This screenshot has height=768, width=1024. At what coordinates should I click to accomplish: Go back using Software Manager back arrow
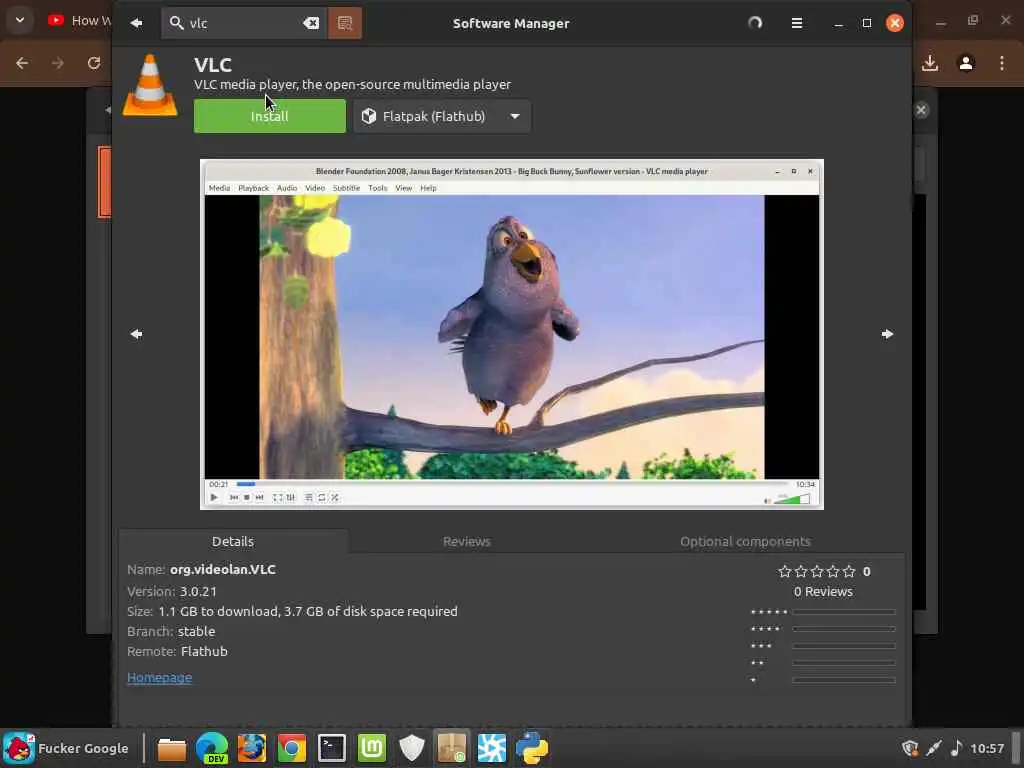pos(136,24)
